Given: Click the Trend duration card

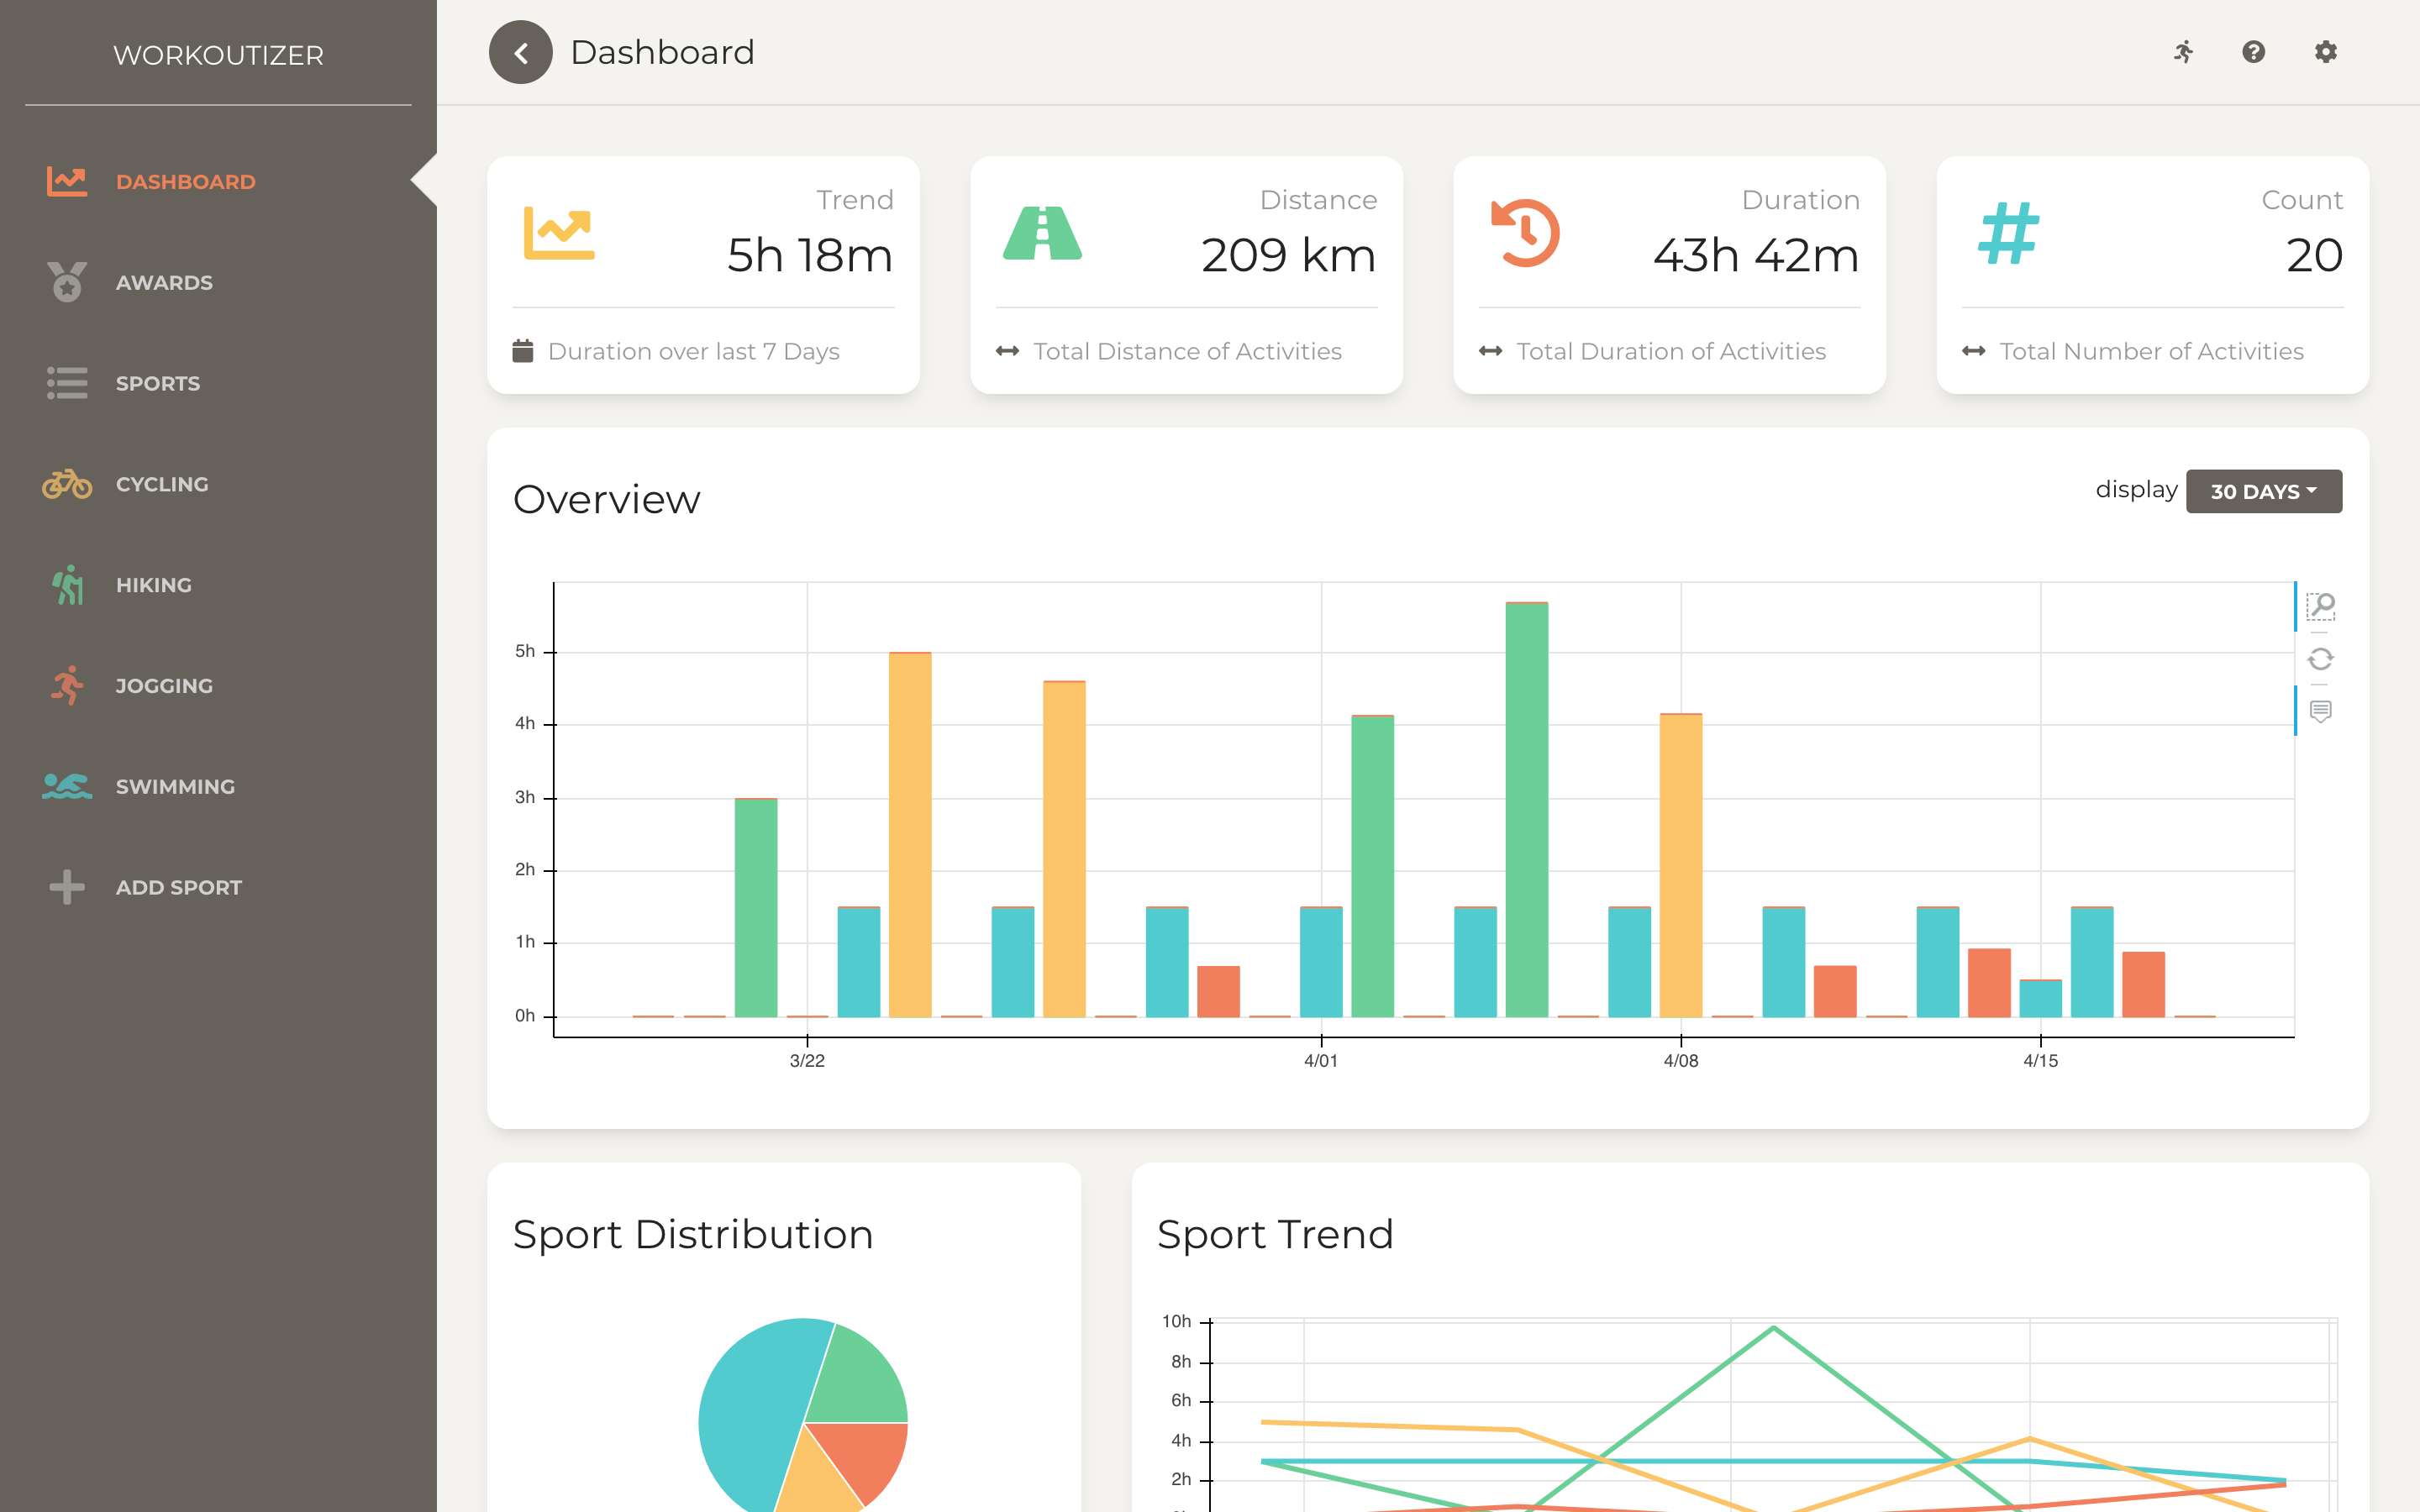Looking at the screenshot, I should 703,274.
